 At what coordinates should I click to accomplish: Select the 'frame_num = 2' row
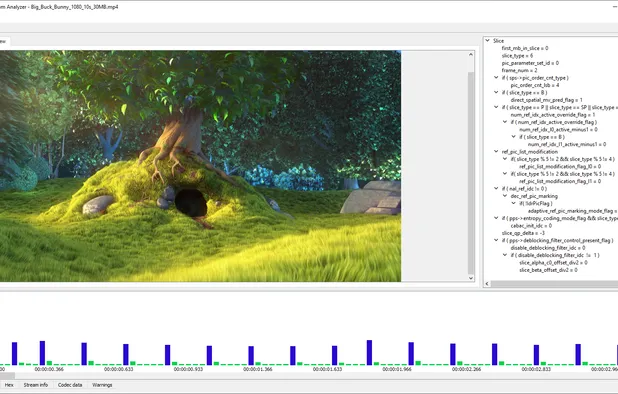519,70
